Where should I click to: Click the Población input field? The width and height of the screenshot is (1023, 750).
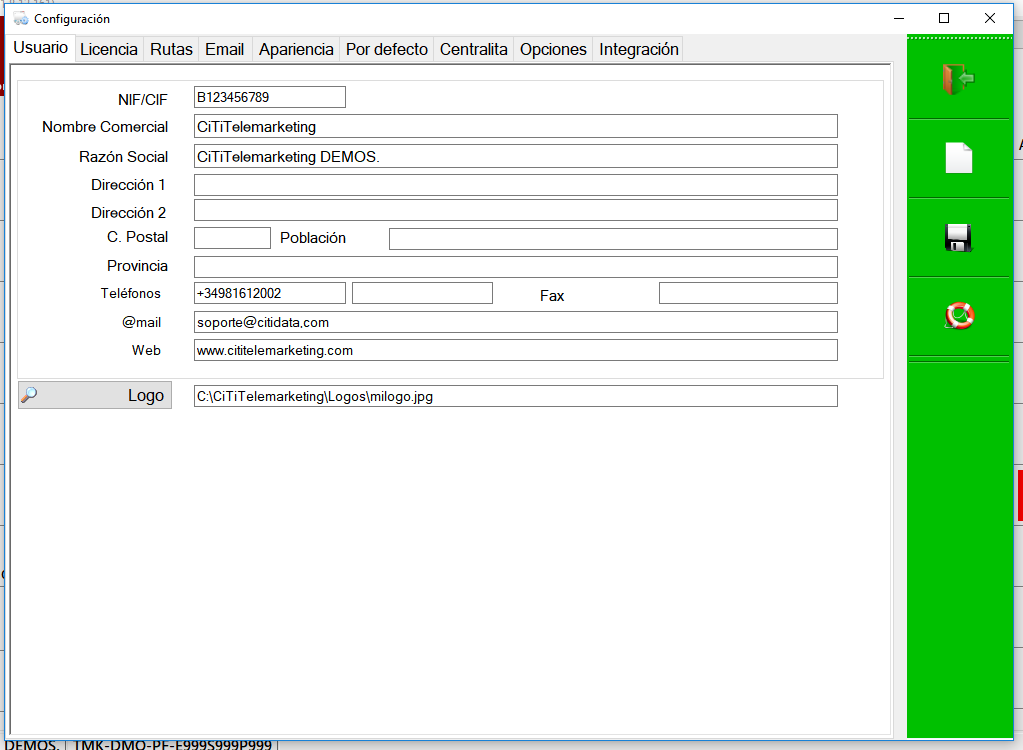[x=613, y=239]
